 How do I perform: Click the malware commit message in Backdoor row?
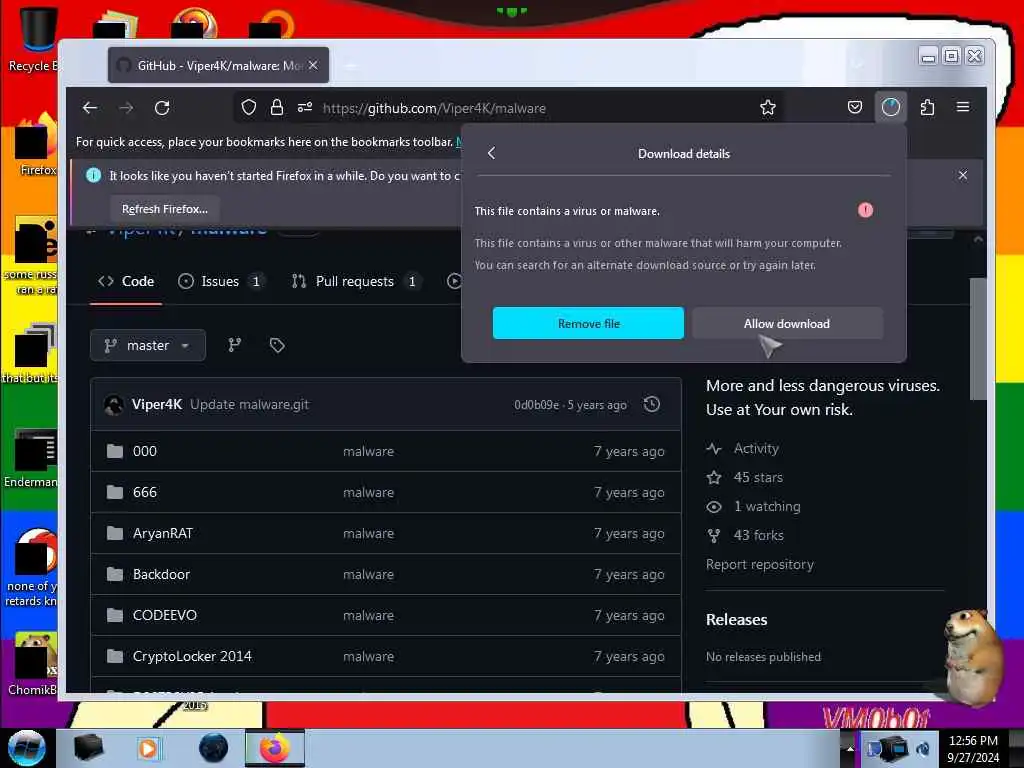[x=368, y=575]
